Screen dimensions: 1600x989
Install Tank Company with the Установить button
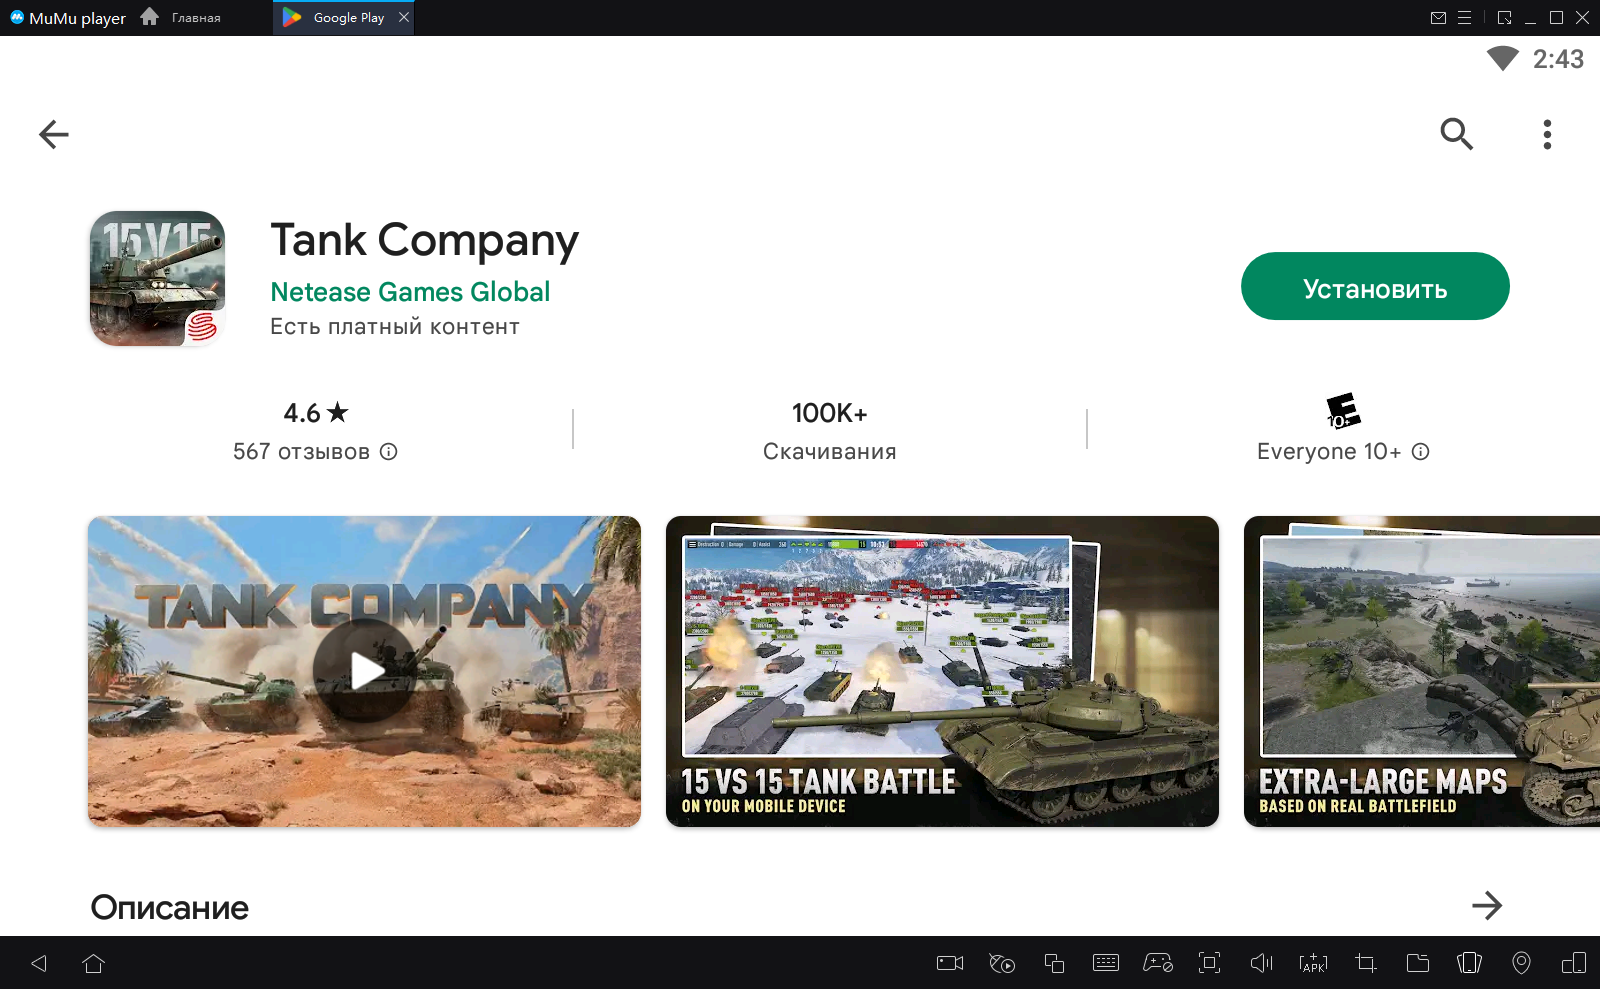point(1375,287)
